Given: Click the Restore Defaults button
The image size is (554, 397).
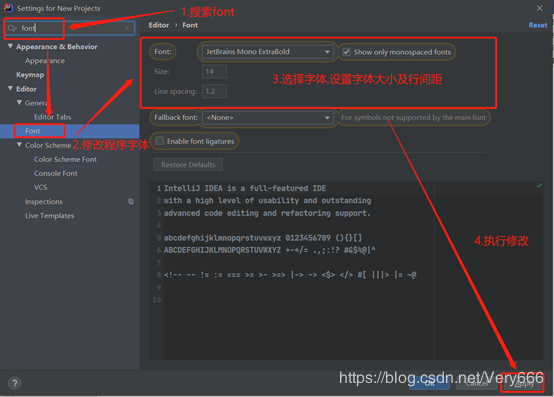Looking at the screenshot, I should pyautogui.click(x=188, y=165).
